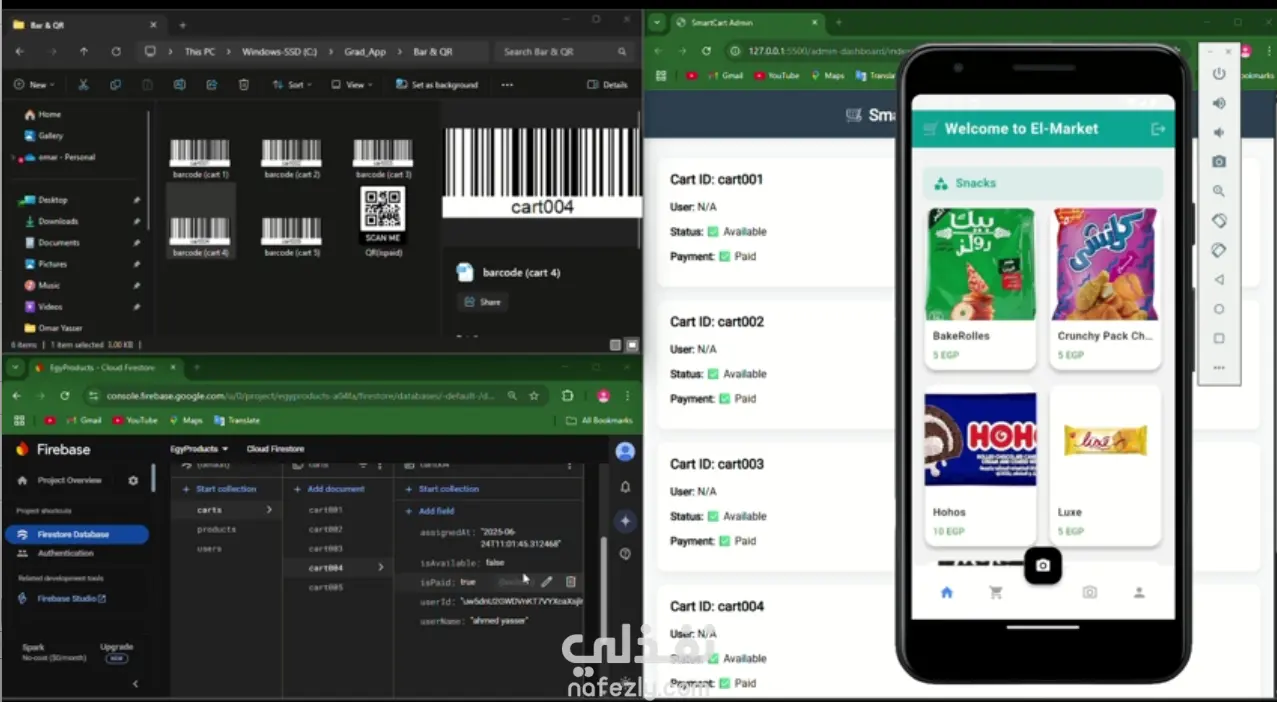Click Rename icon in File Explorer toolbar
The height and width of the screenshot is (702, 1277).
(x=179, y=85)
